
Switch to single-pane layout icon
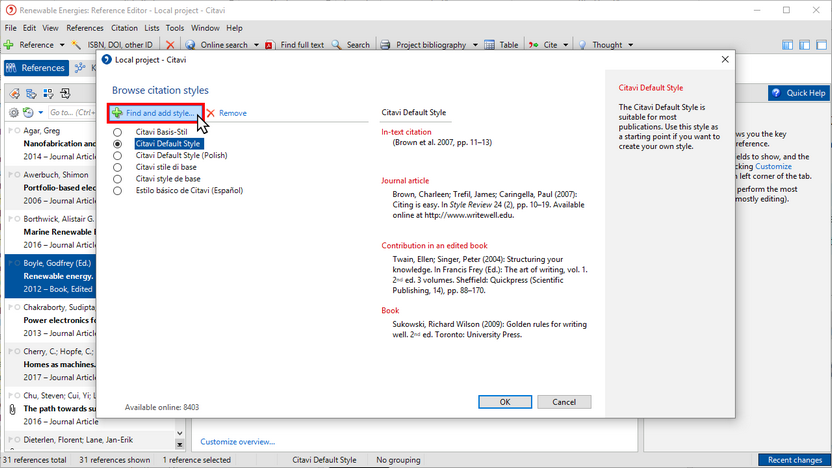point(821,45)
